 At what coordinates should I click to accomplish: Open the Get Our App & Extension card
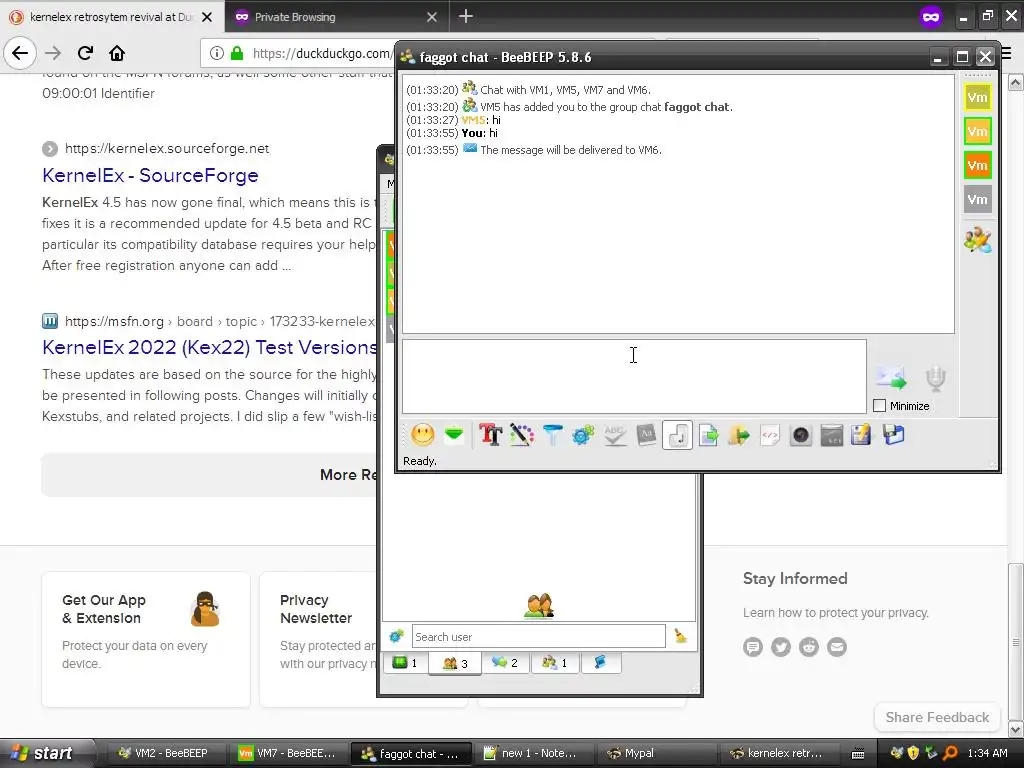146,639
